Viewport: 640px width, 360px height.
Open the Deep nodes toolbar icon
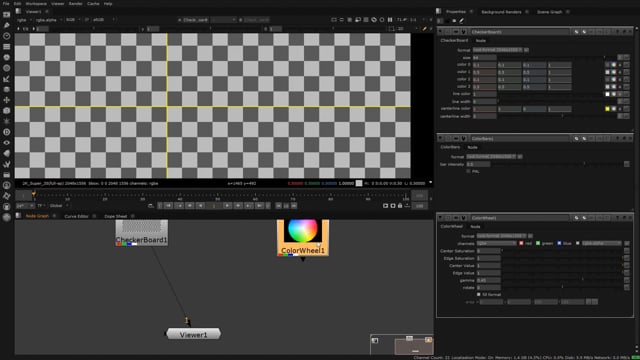(7, 132)
